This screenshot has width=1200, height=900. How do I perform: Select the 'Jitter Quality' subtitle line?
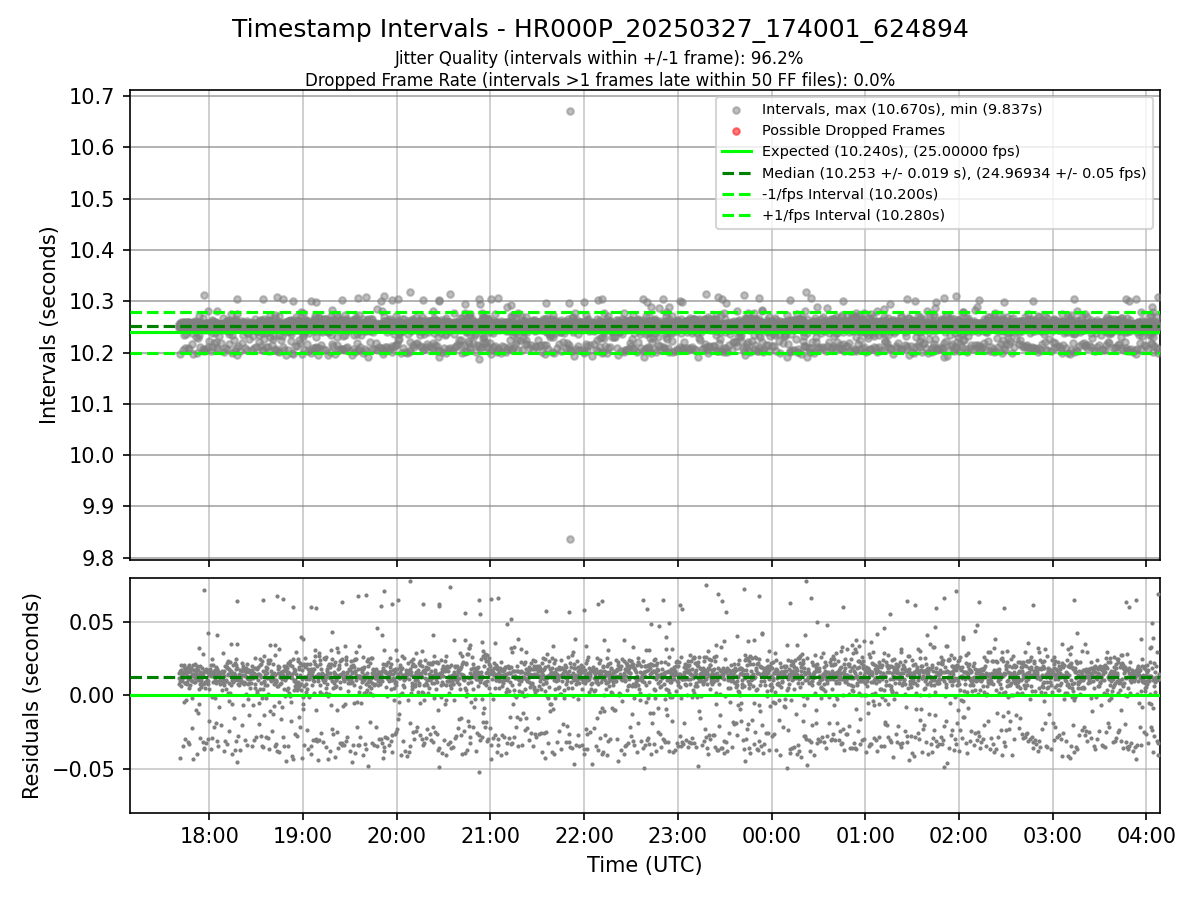coord(599,58)
